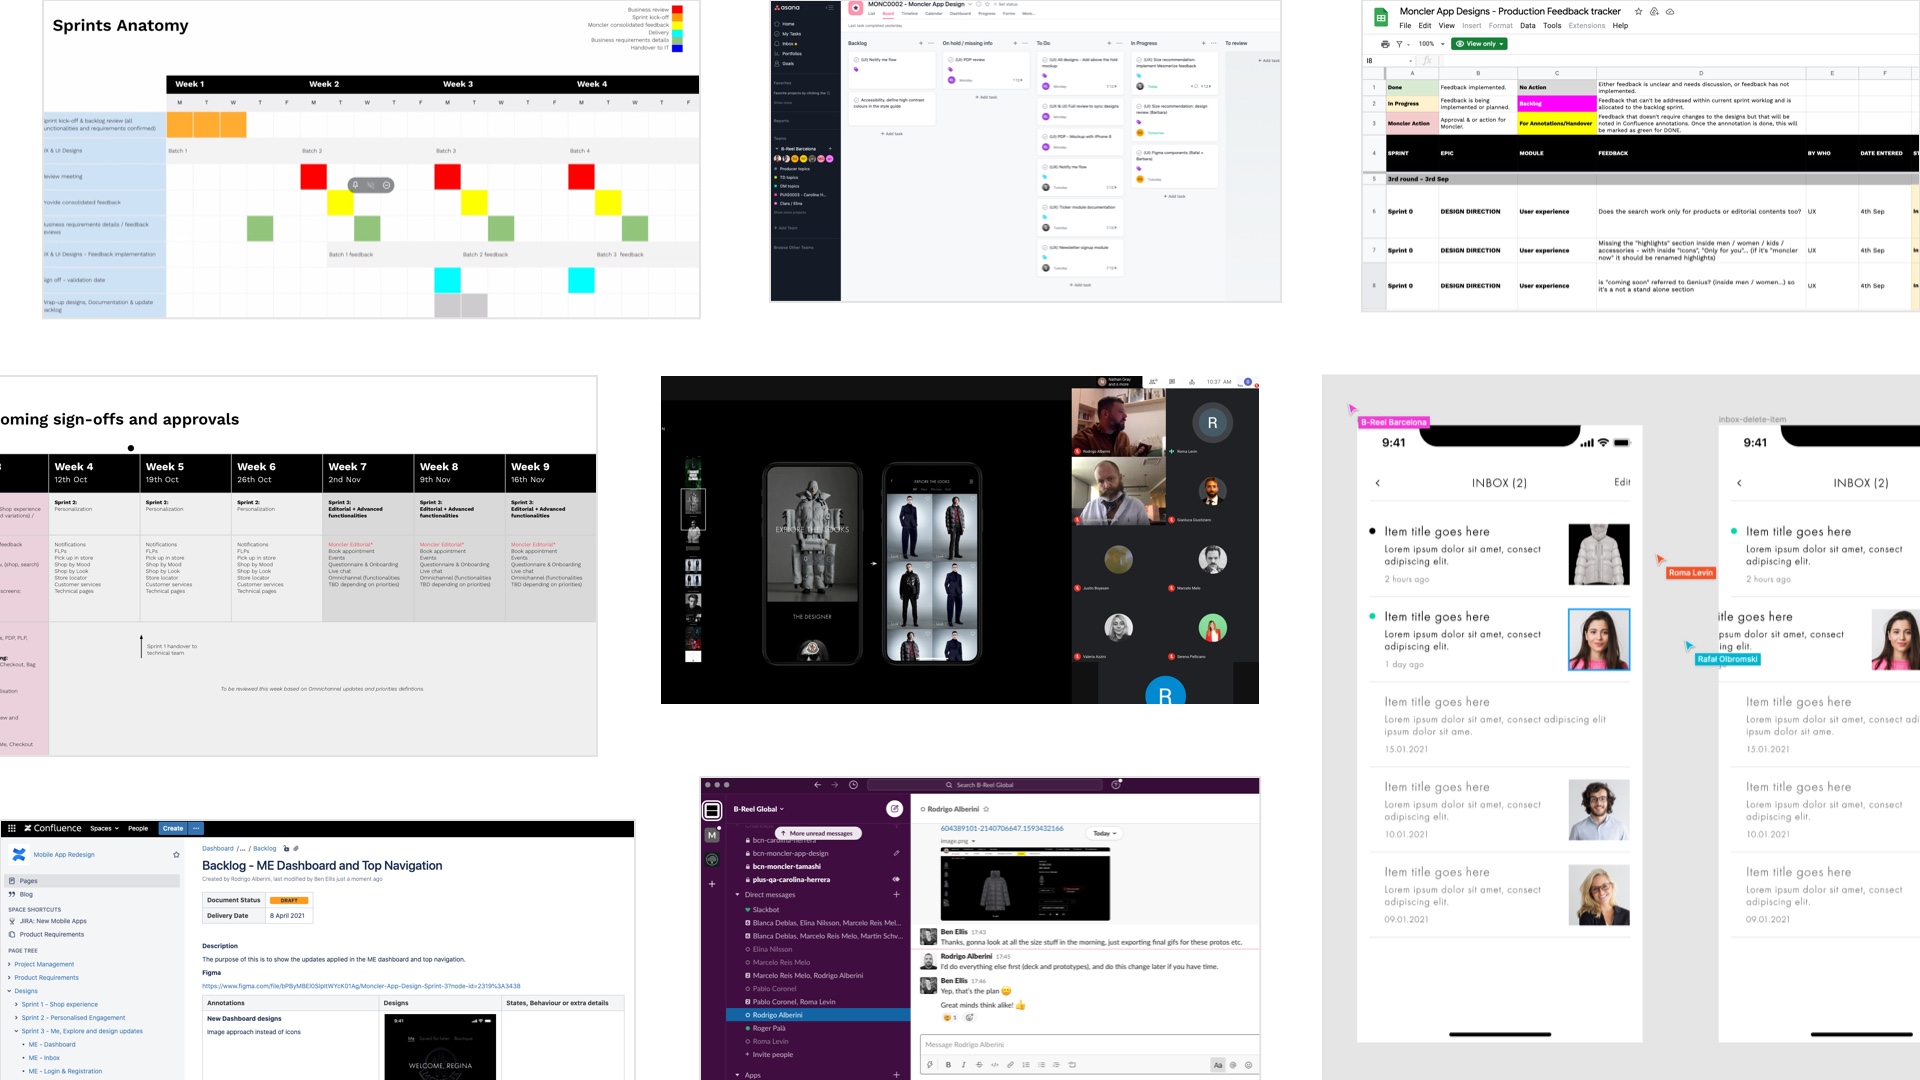Open the Figma URL link
The width and height of the screenshot is (1920, 1080).
361,986
